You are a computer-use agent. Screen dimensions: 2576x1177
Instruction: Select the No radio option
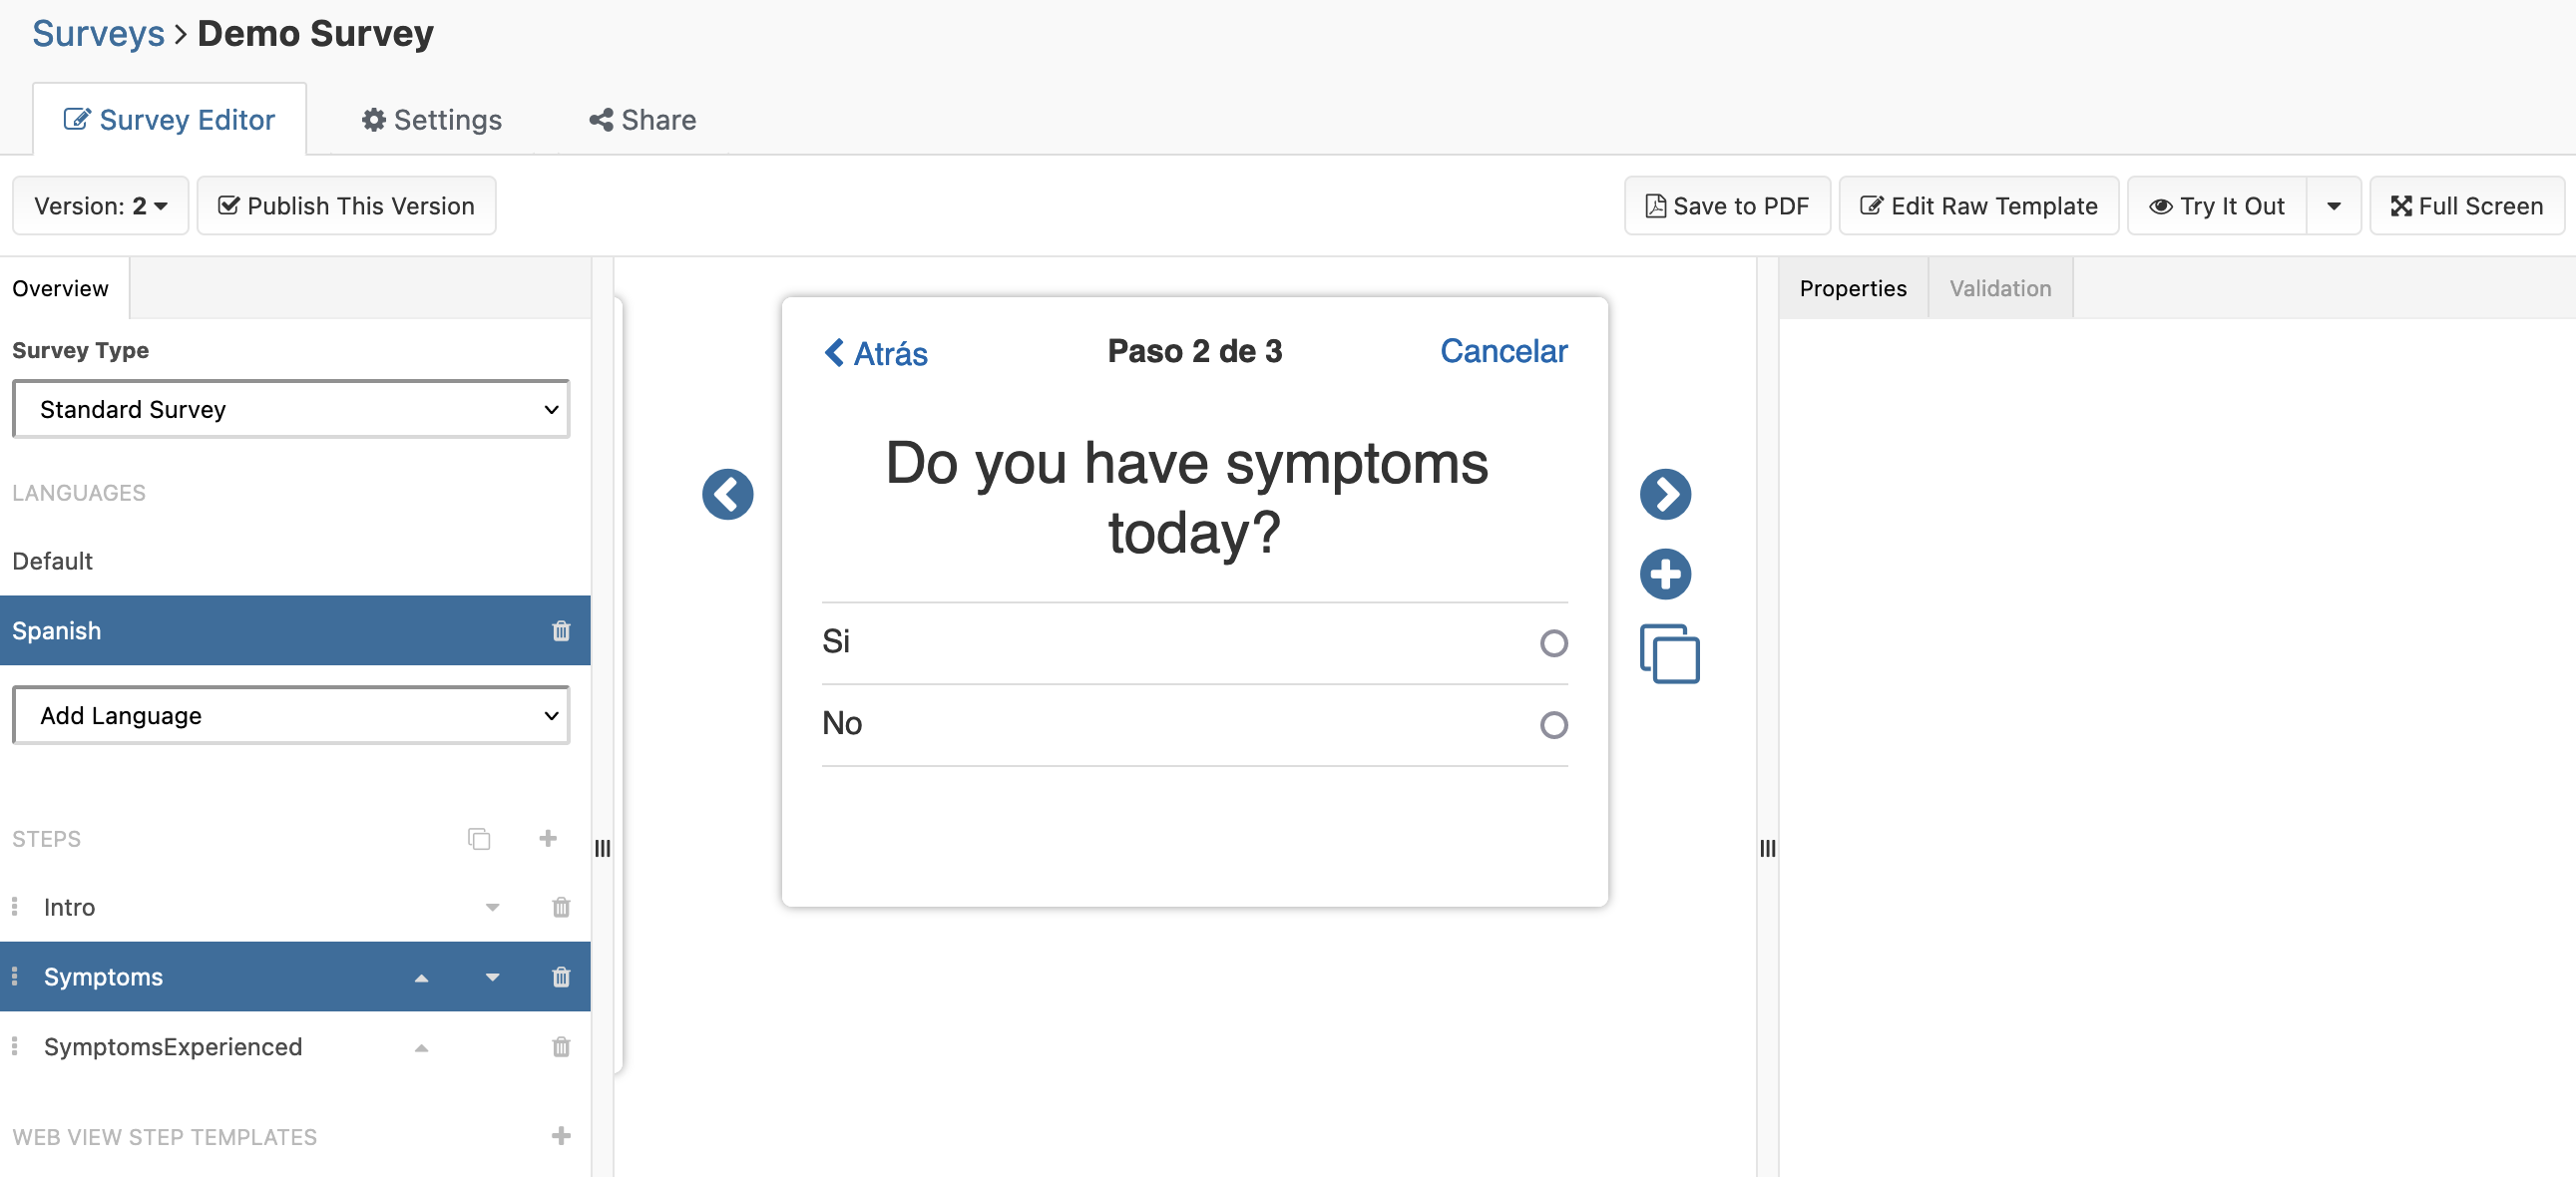click(1553, 725)
